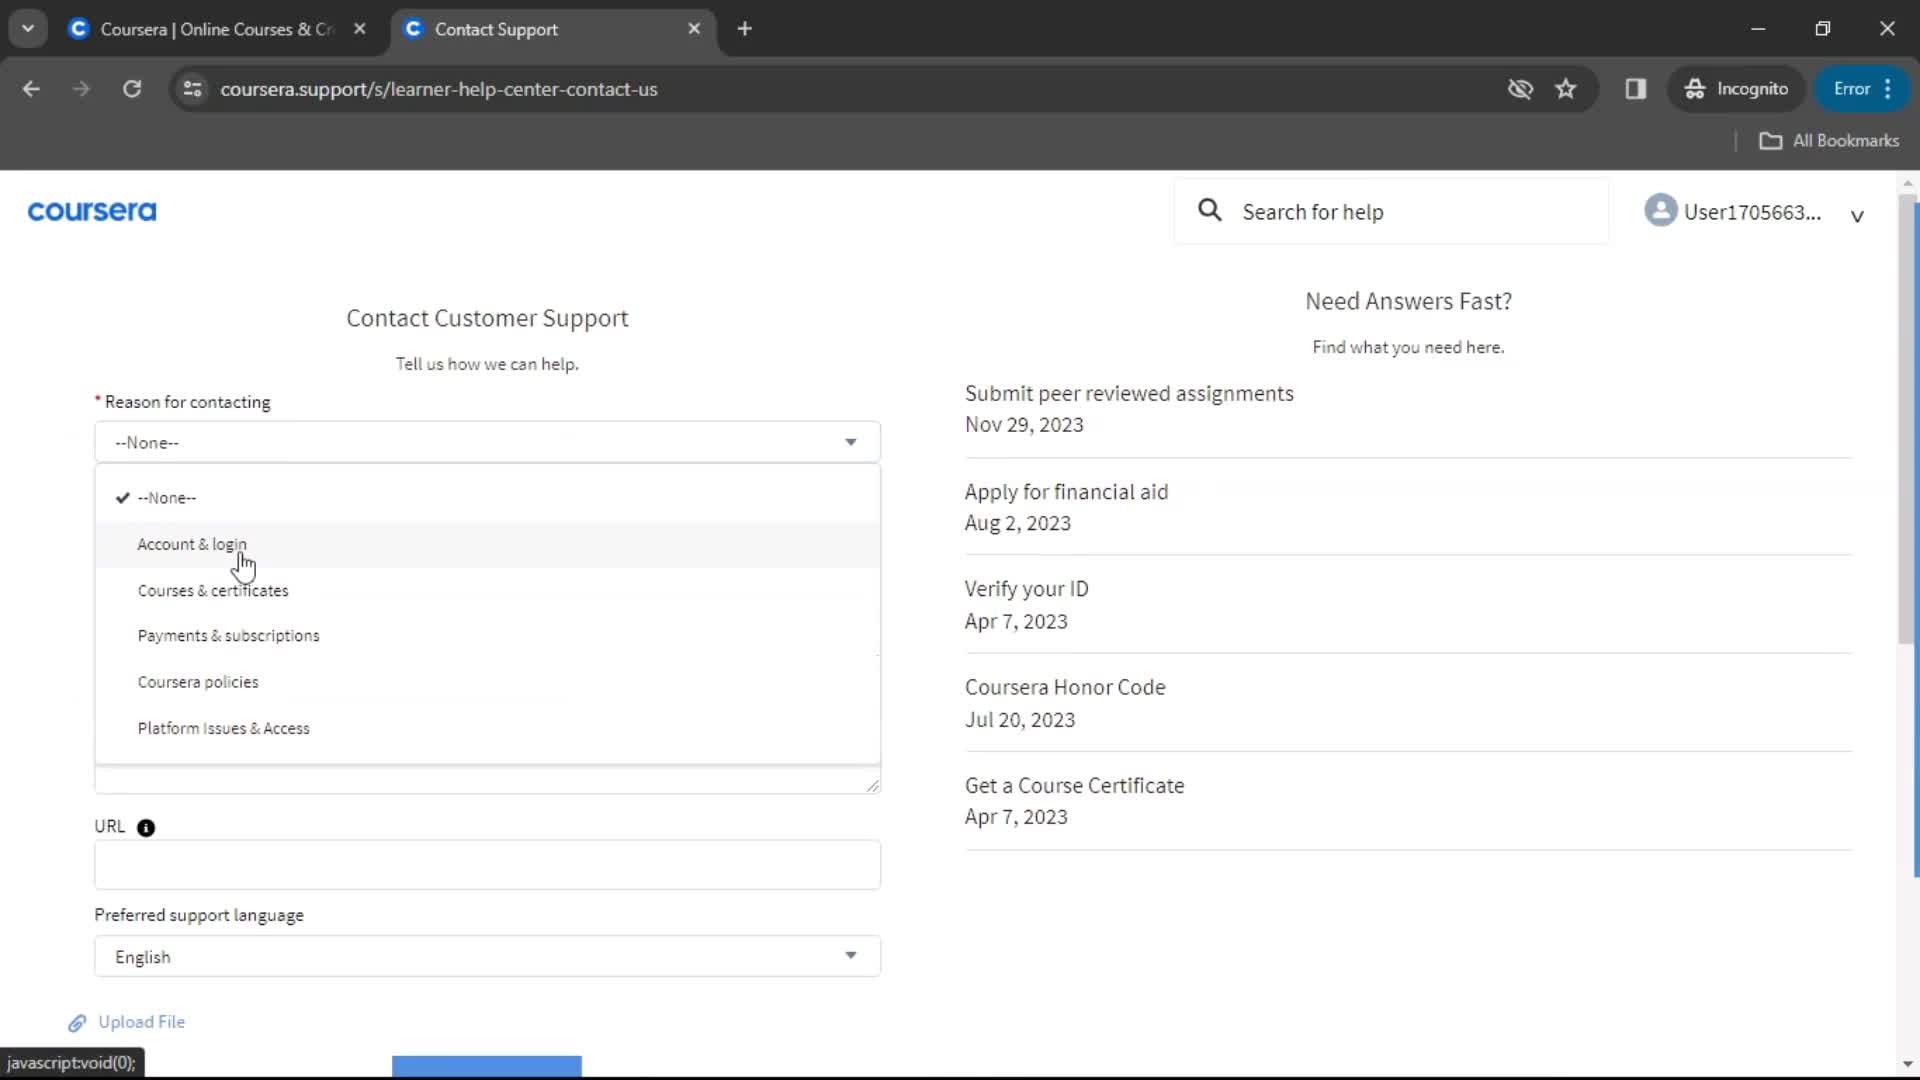Open Get a Course Certificate article

coord(1074,786)
